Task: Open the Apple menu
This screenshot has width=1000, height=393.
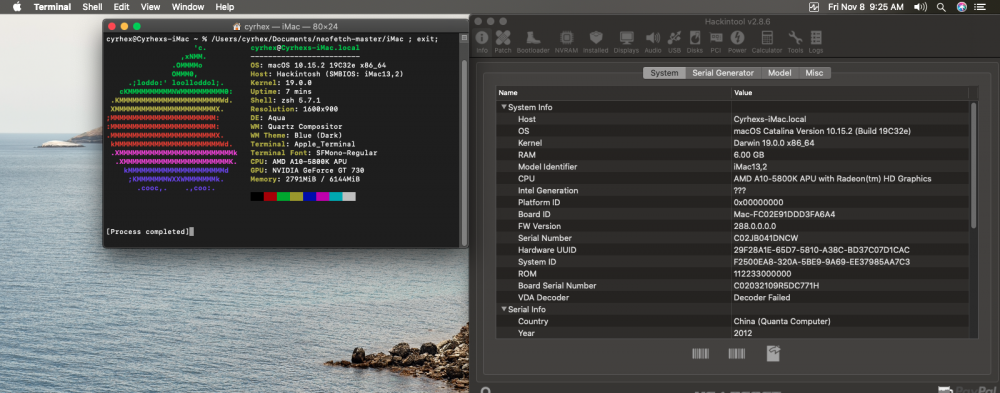Action: coord(17,7)
